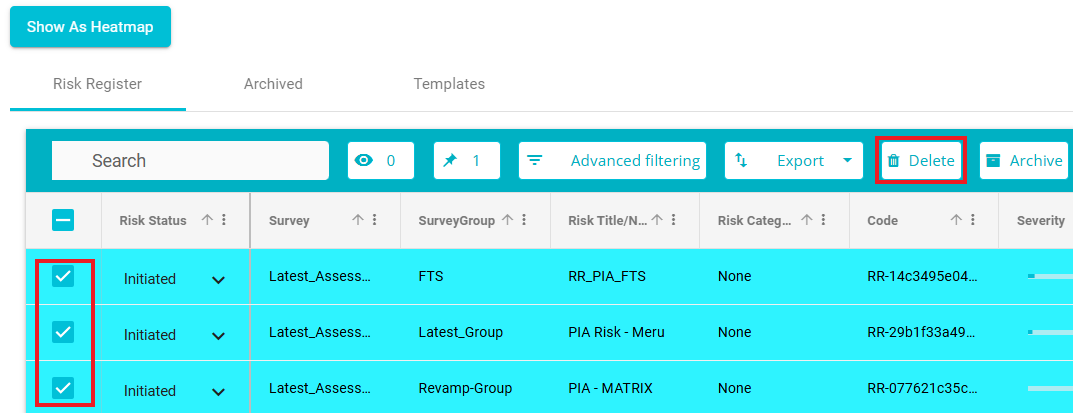Screen dimensions: 1073x413
Task: Uncheck the PIA Risk - Meru row checkbox
Action: 63,333
